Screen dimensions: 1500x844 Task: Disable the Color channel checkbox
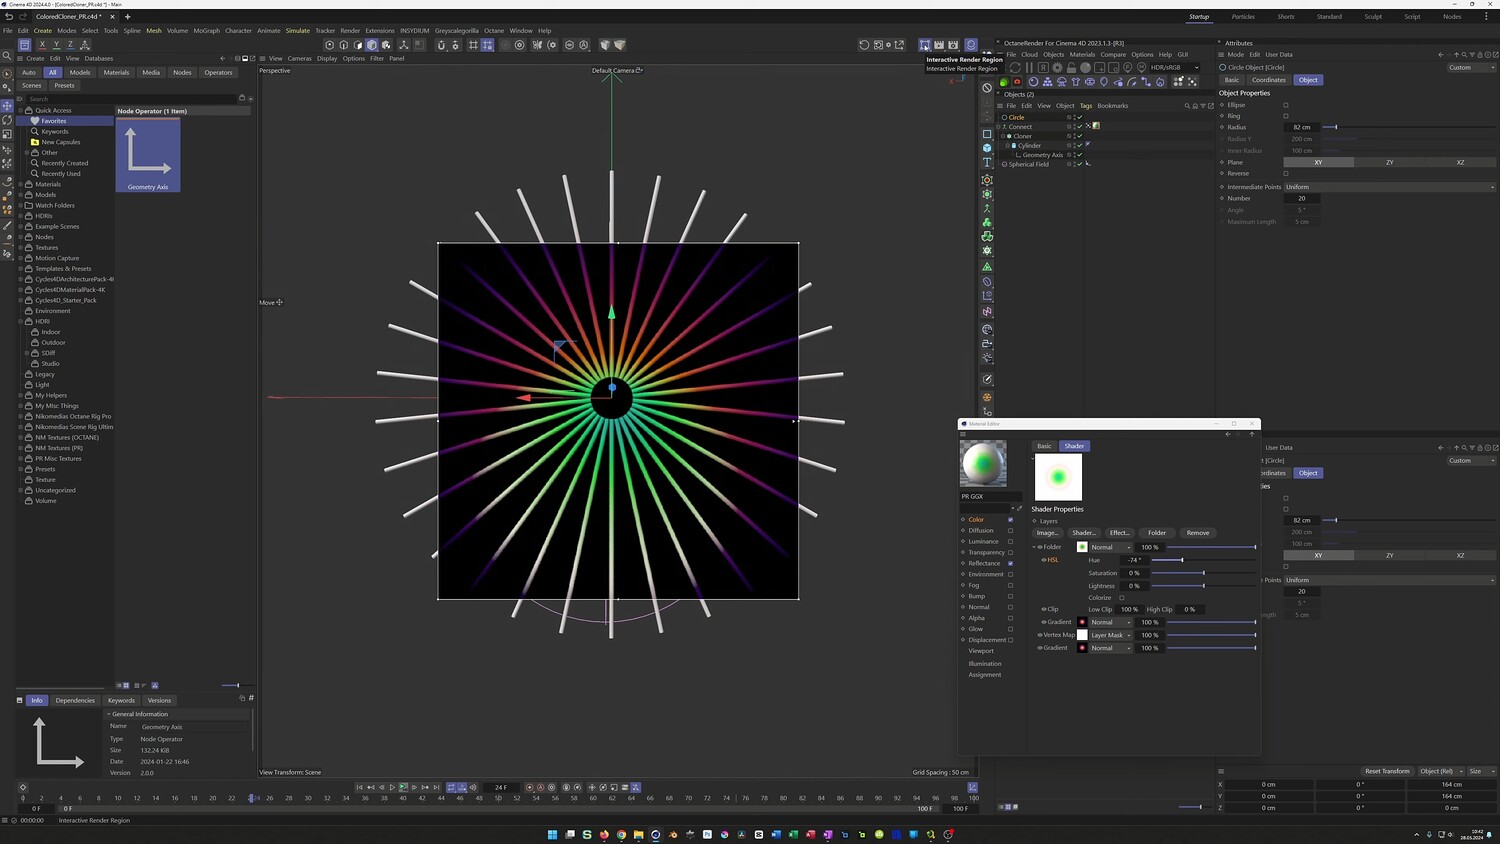1010,520
